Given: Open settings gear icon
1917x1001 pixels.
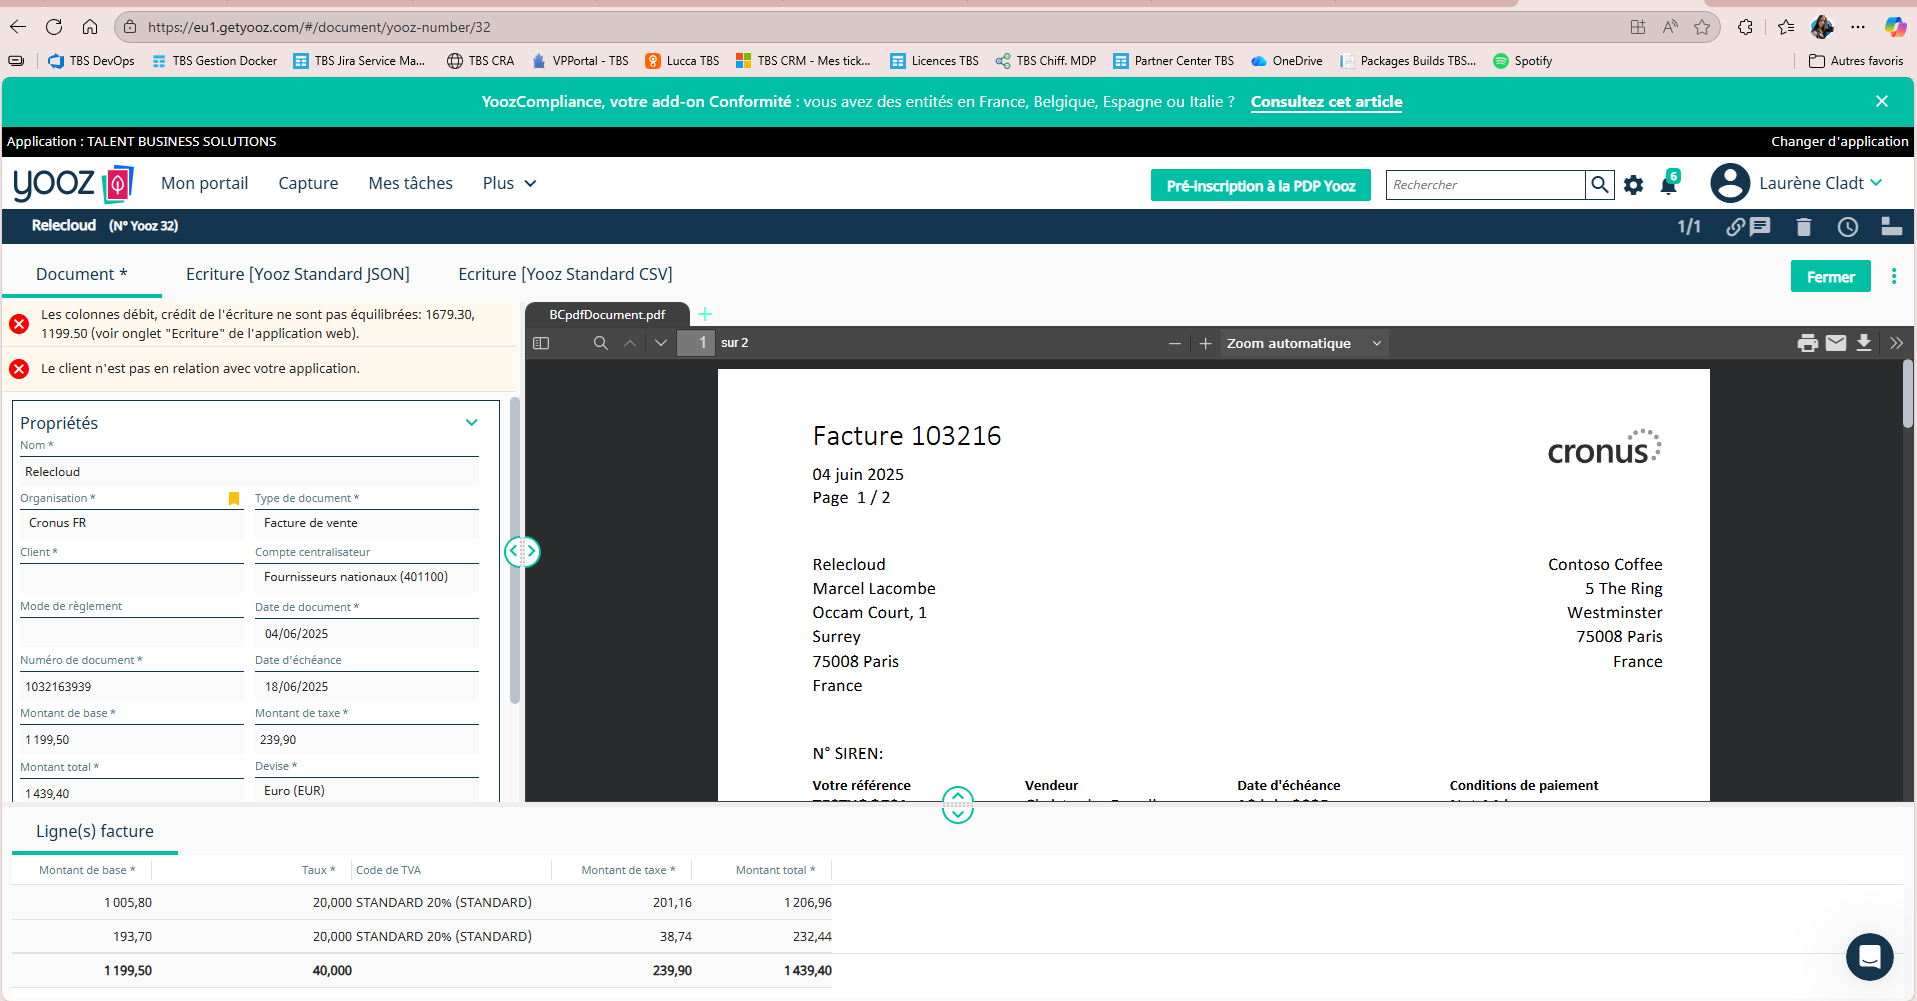Looking at the screenshot, I should 1633,185.
